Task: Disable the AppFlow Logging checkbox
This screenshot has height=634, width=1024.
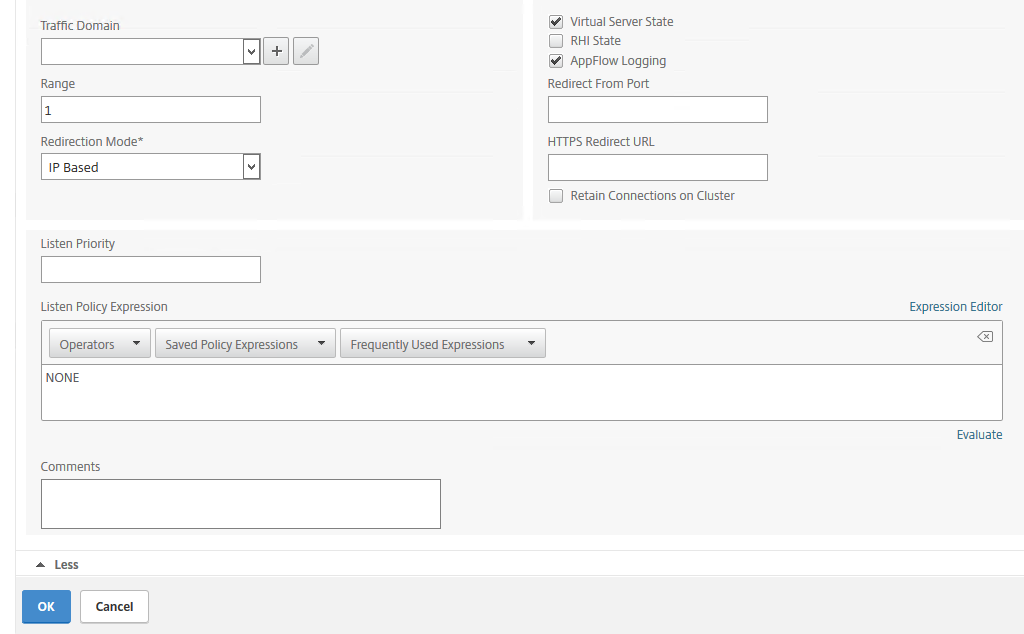Action: coord(556,61)
